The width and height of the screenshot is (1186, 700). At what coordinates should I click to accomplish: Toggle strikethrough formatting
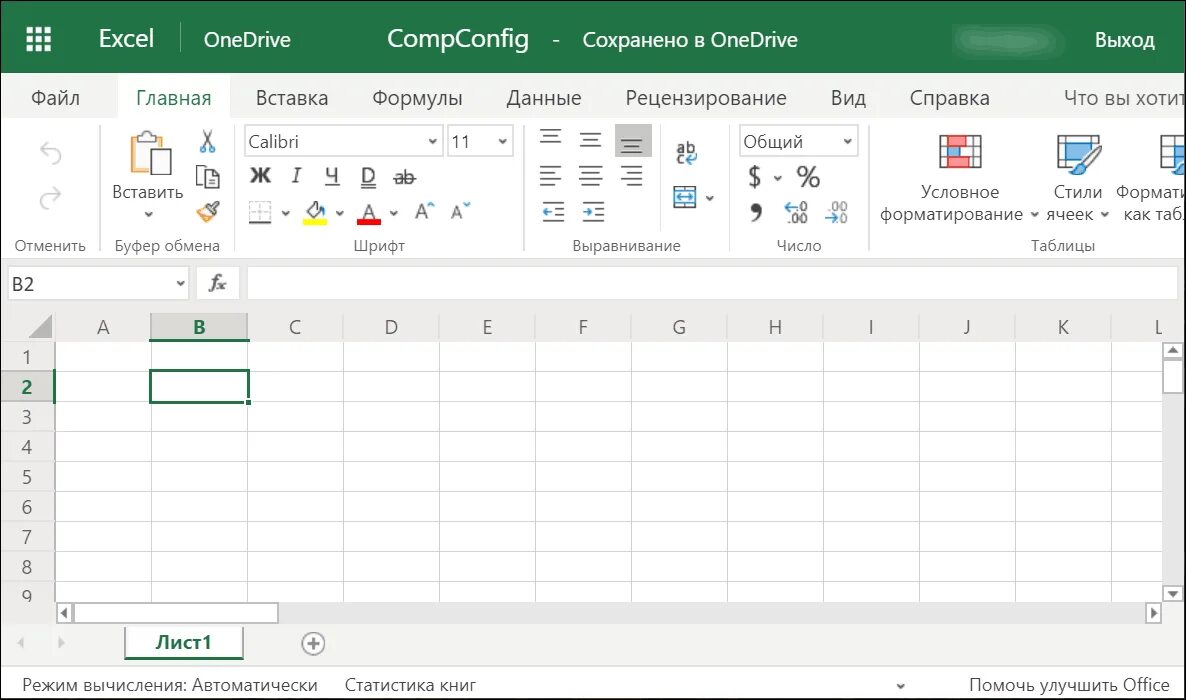pyautogui.click(x=404, y=177)
